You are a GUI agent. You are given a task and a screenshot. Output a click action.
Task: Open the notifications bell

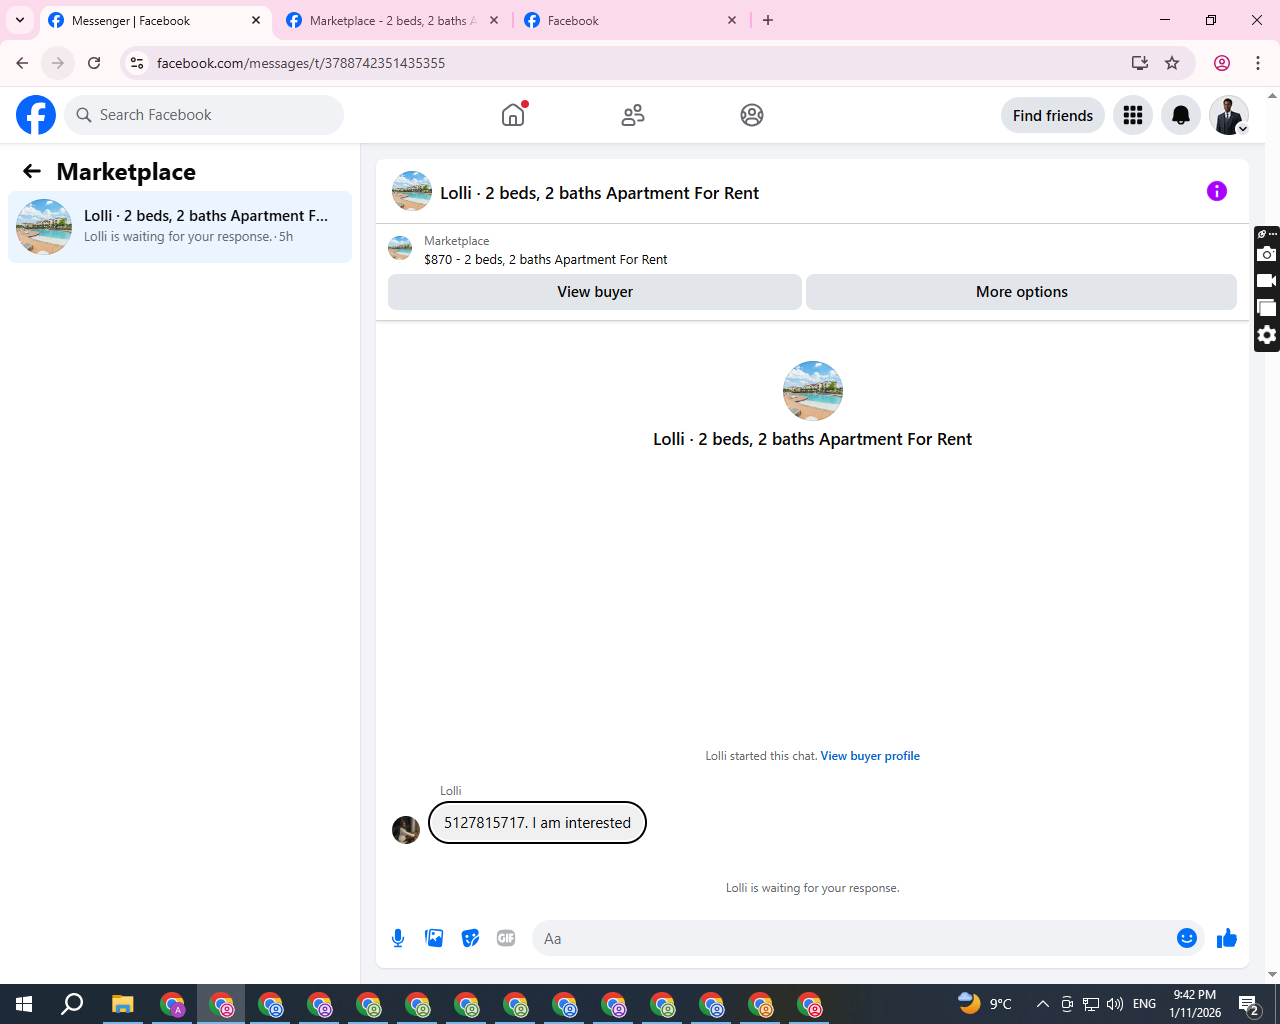[x=1181, y=115]
